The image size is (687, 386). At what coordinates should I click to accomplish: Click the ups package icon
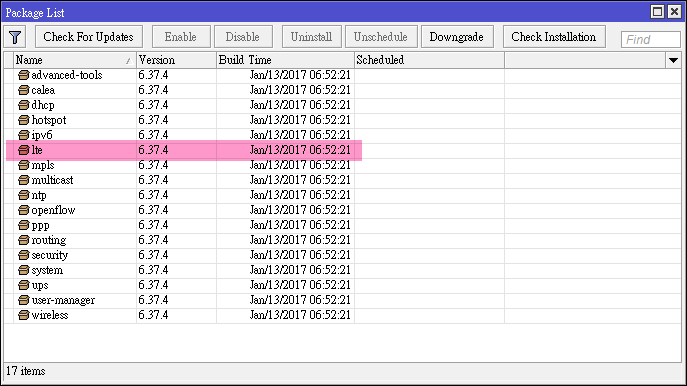tap(24, 285)
